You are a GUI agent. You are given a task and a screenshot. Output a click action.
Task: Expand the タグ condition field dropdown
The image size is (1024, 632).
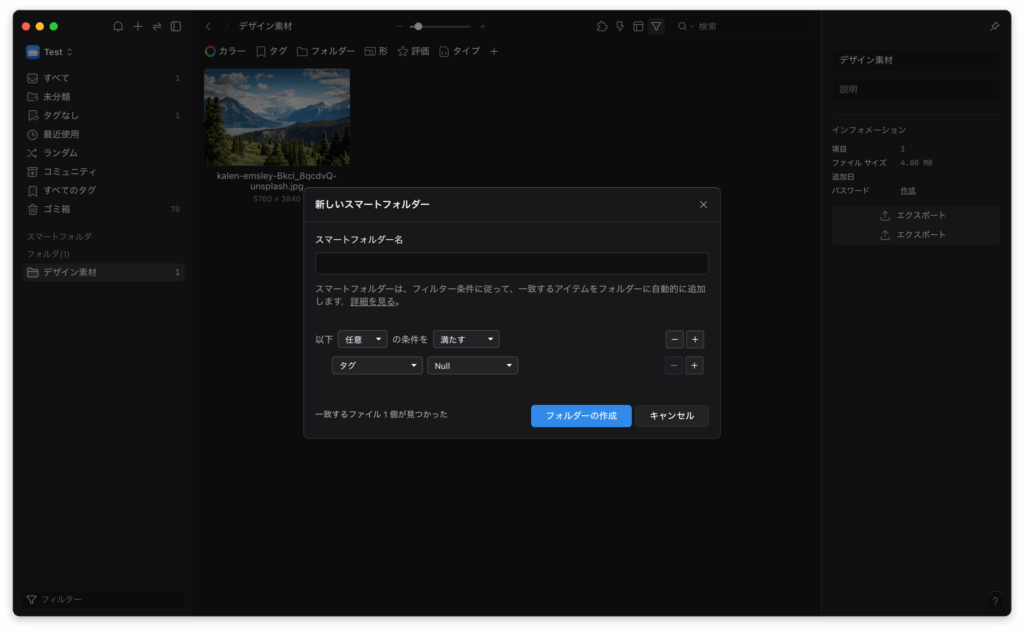377,366
